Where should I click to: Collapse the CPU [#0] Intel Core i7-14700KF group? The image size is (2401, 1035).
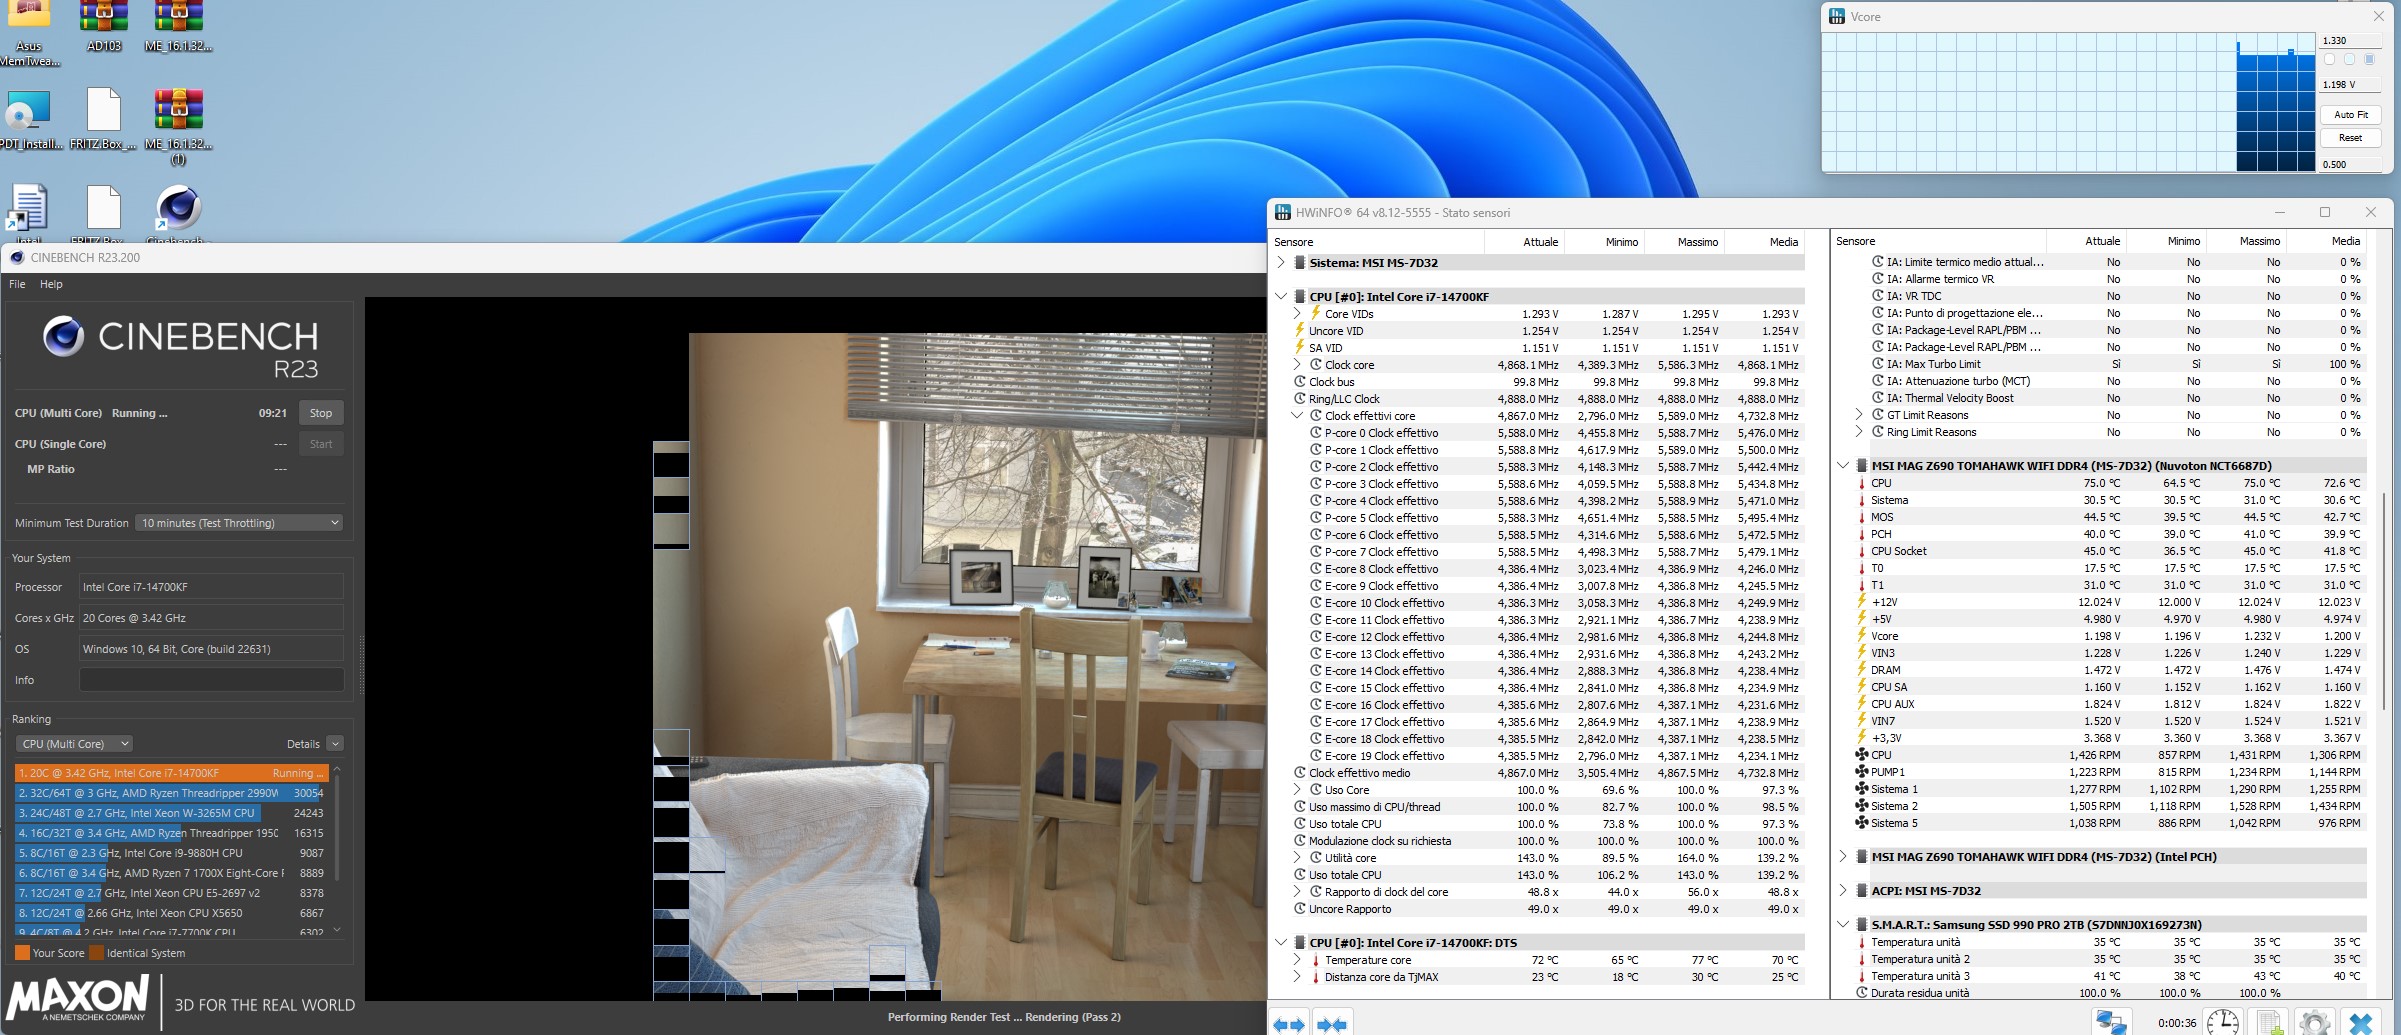(x=1281, y=297)
